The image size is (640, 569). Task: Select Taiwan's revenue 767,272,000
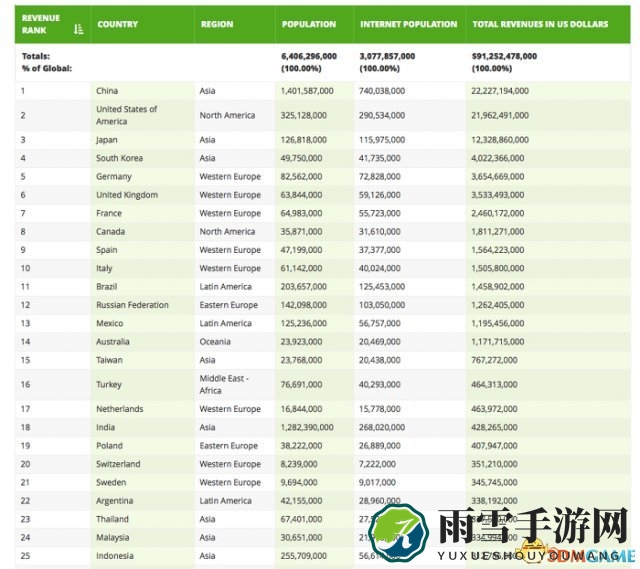coord(494,360)
